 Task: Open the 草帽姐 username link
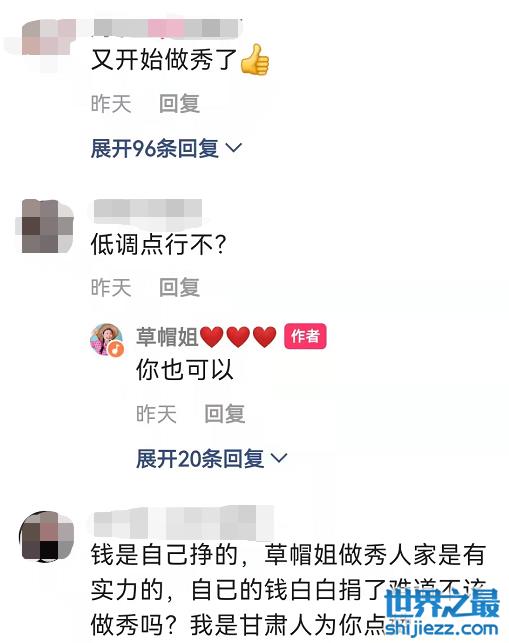point(167,337)
